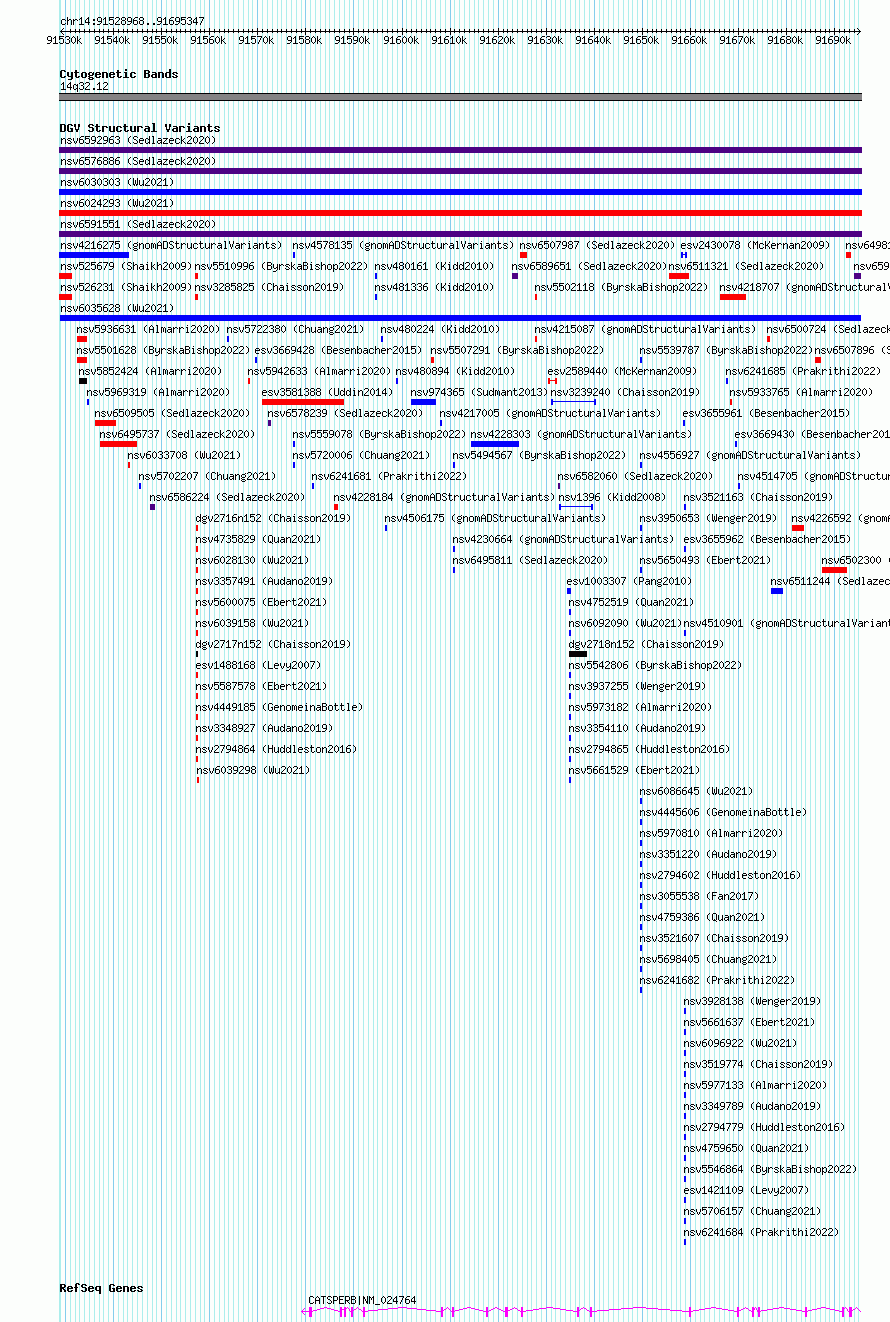Open esv3581388 (Uddin2014) label
This screenshot has height=1322, width=890.
click(327, 392)
